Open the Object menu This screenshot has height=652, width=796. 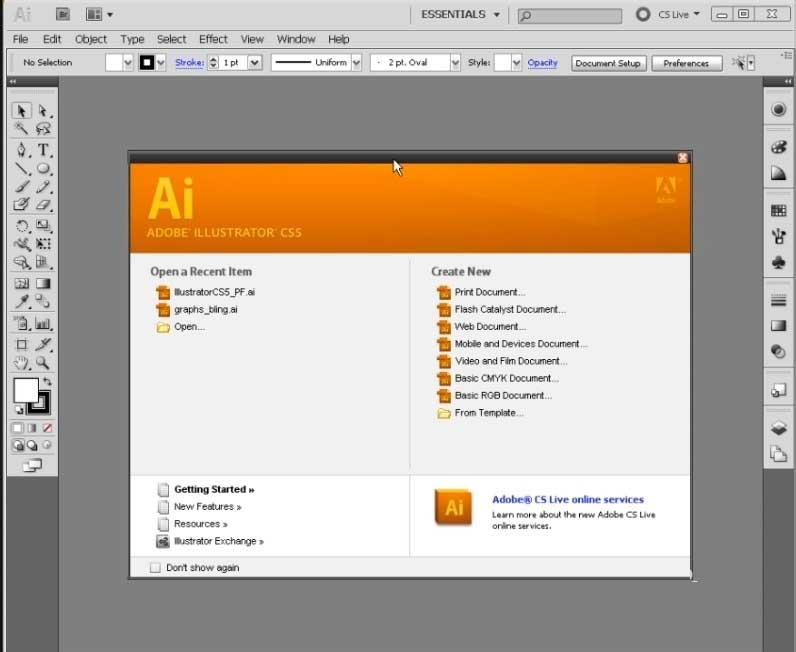(91, 39)
